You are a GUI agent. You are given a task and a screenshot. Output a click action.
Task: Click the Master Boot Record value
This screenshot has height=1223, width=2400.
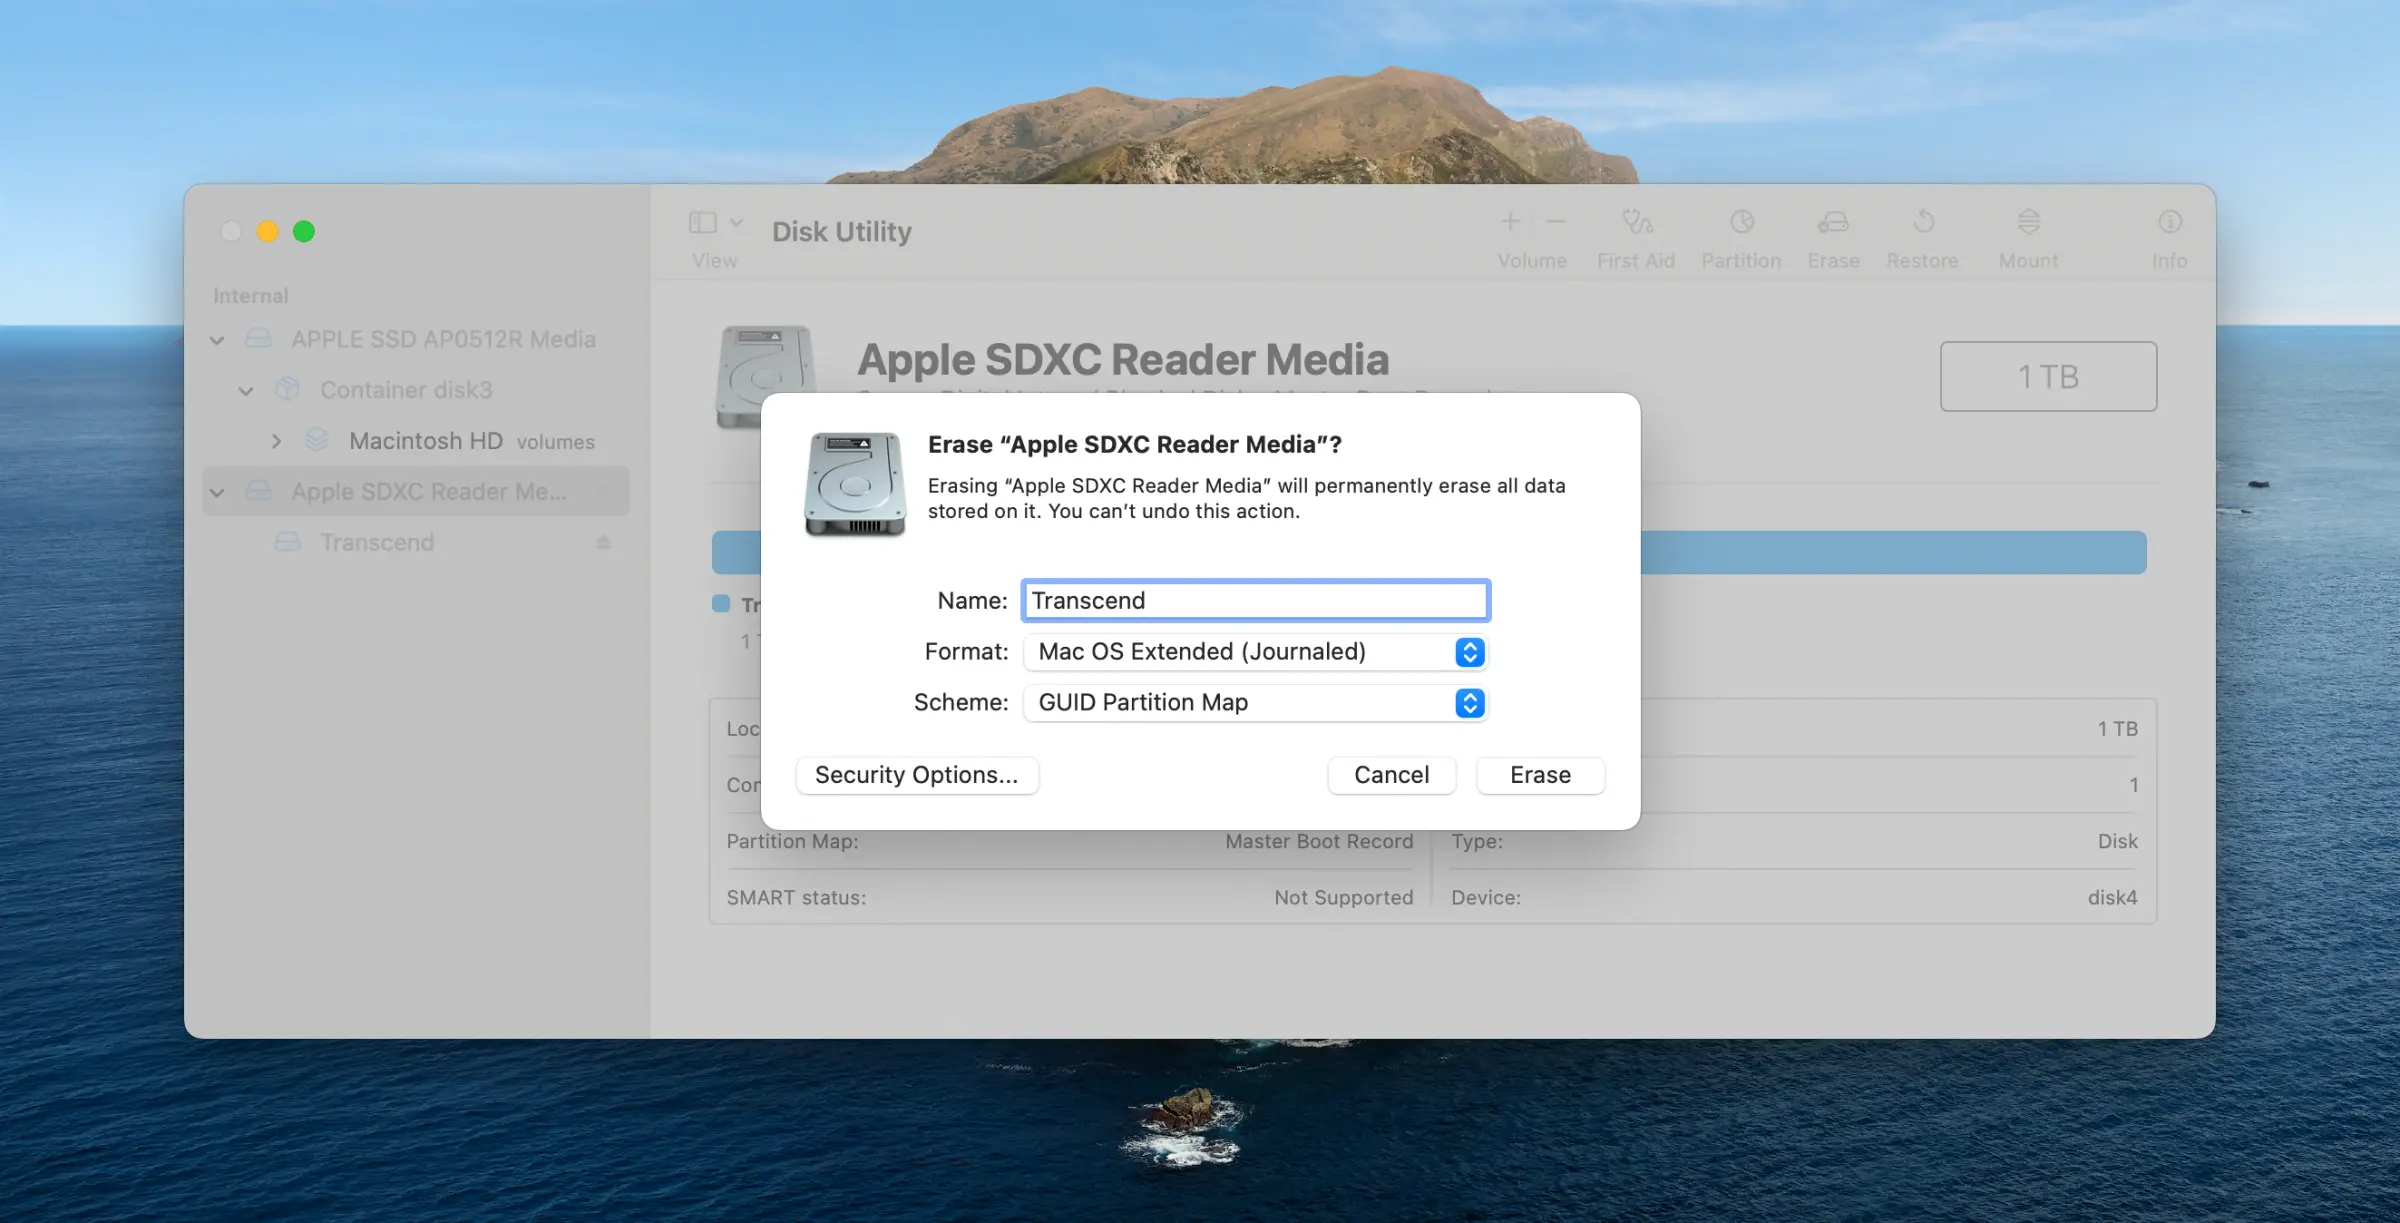[1319, 841]
